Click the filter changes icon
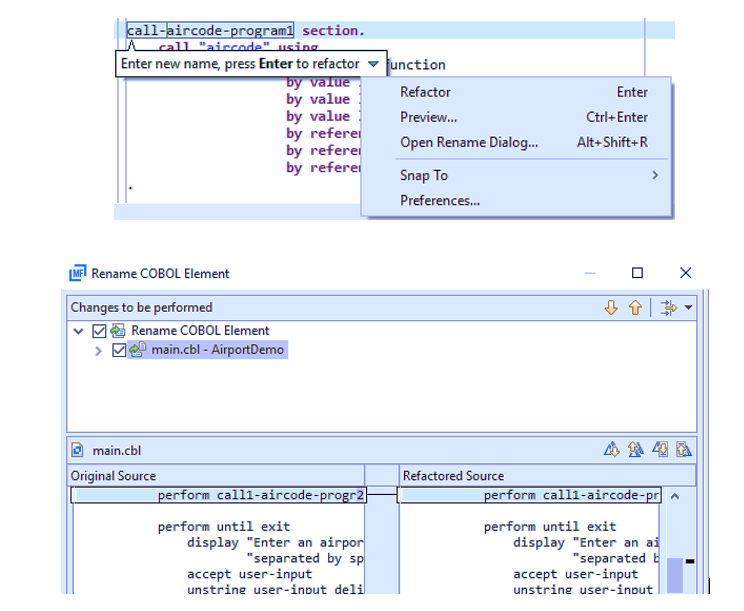Image resolution: width=744 pixels, height=611 pixels. (669, 307)
